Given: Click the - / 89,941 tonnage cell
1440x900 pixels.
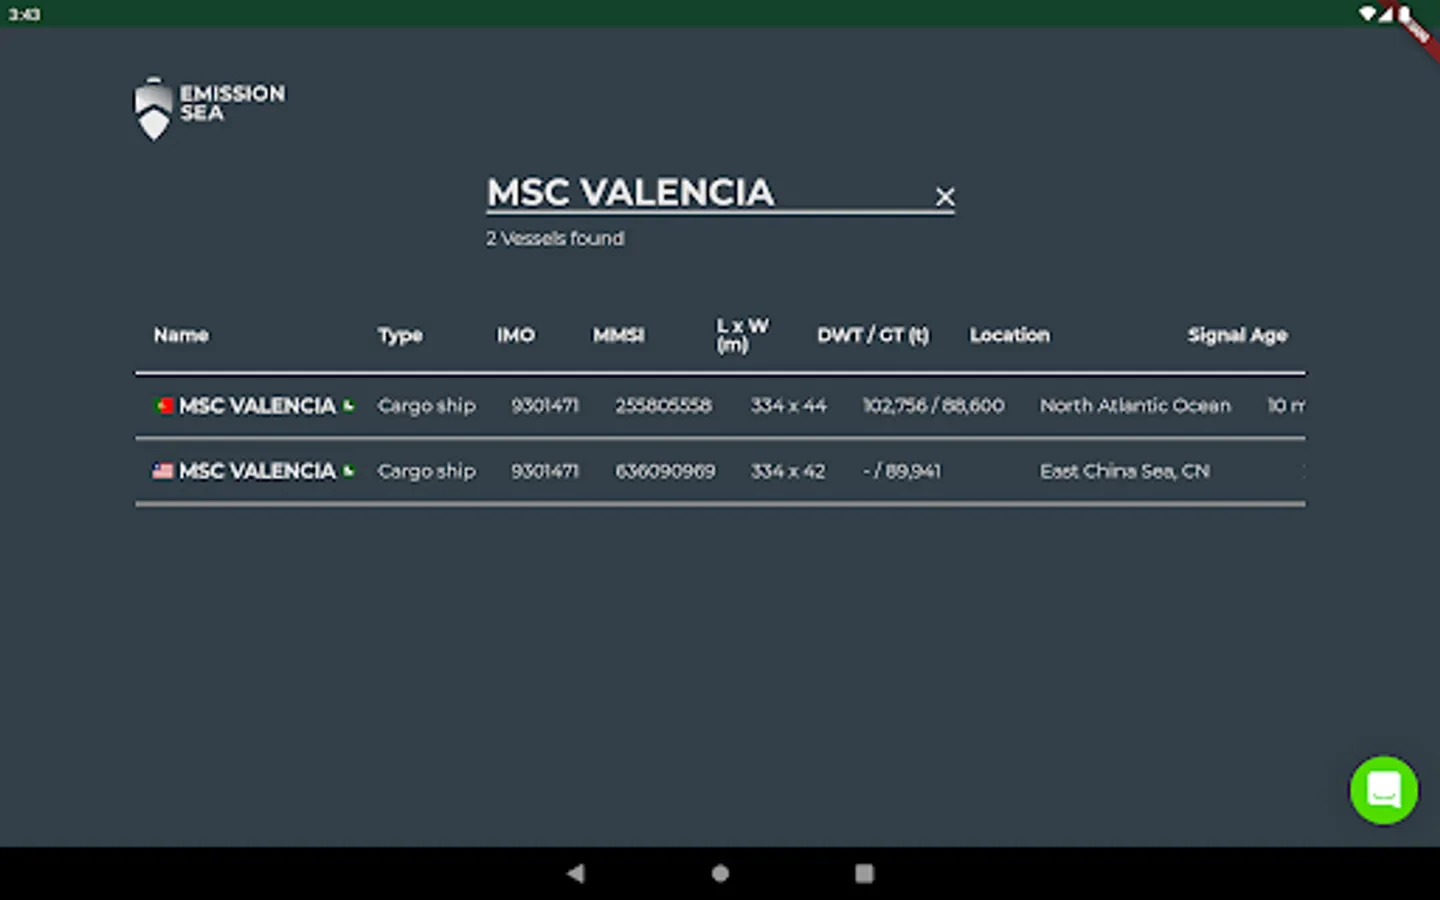Looking at the screenshot, I should (902, 471).
